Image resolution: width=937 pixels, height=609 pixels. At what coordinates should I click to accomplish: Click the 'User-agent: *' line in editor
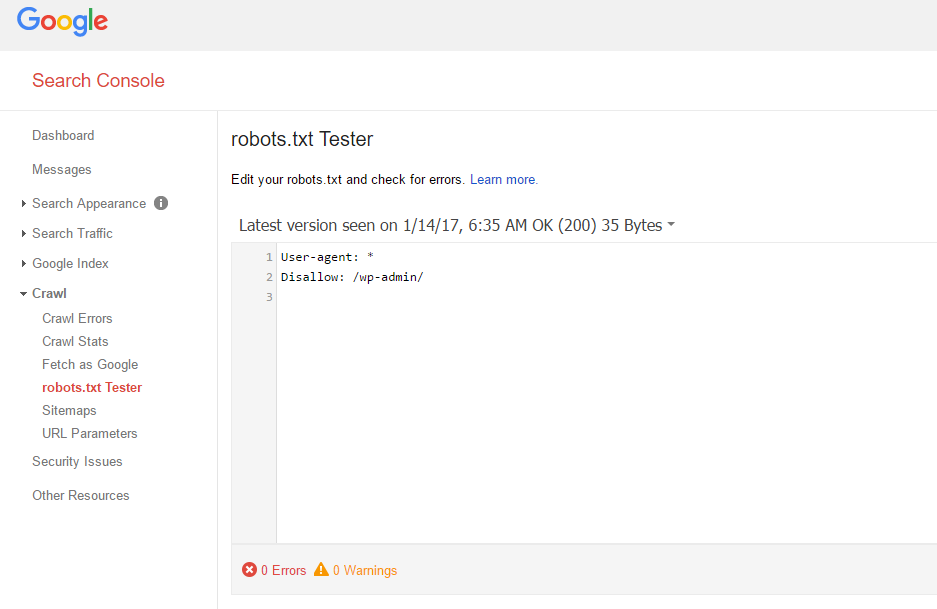[327, 257]
